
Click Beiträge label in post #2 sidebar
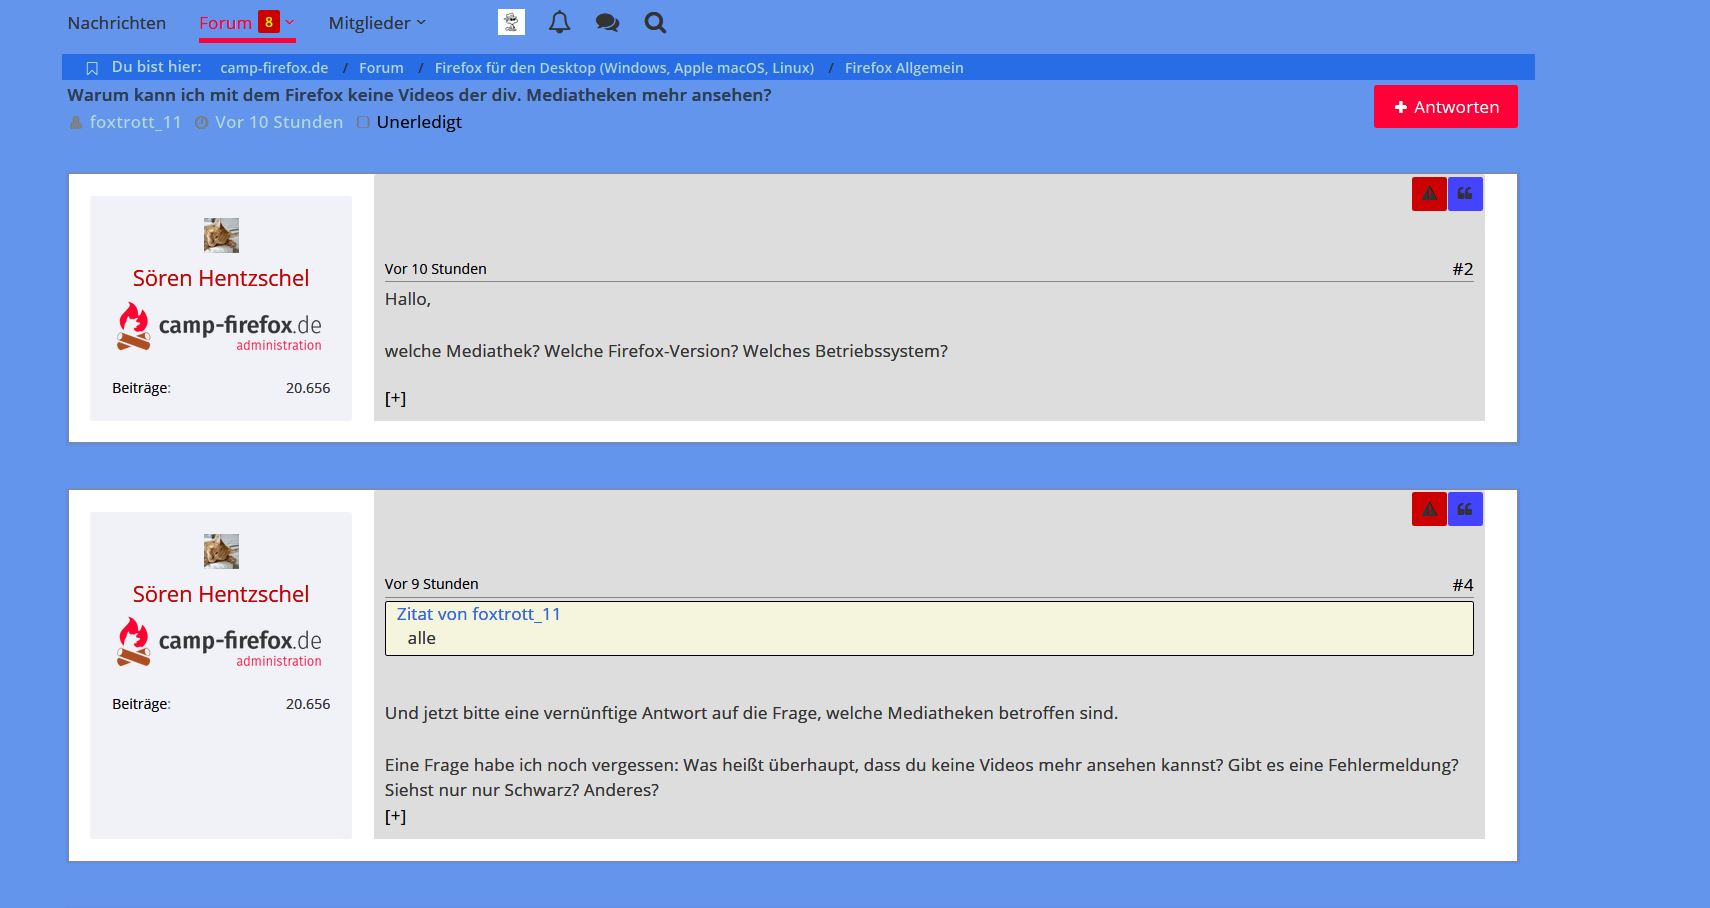click(141, 388)
